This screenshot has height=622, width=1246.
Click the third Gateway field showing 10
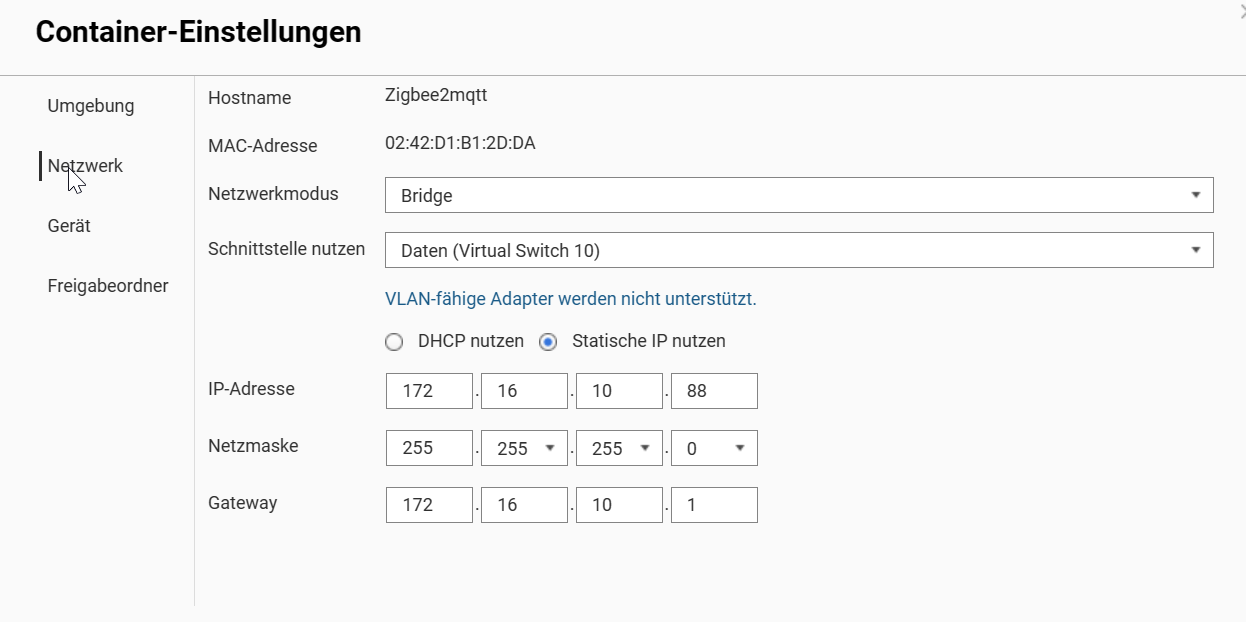[x=619, y=505]
